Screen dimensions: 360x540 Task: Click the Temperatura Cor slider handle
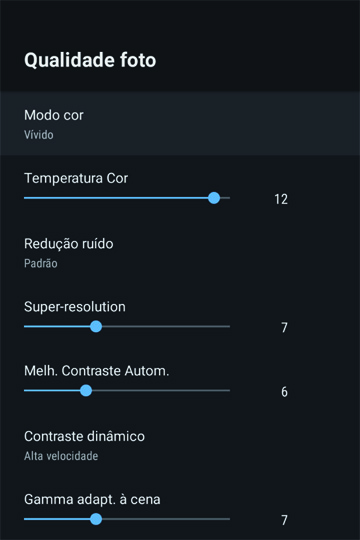coord(214,198)
